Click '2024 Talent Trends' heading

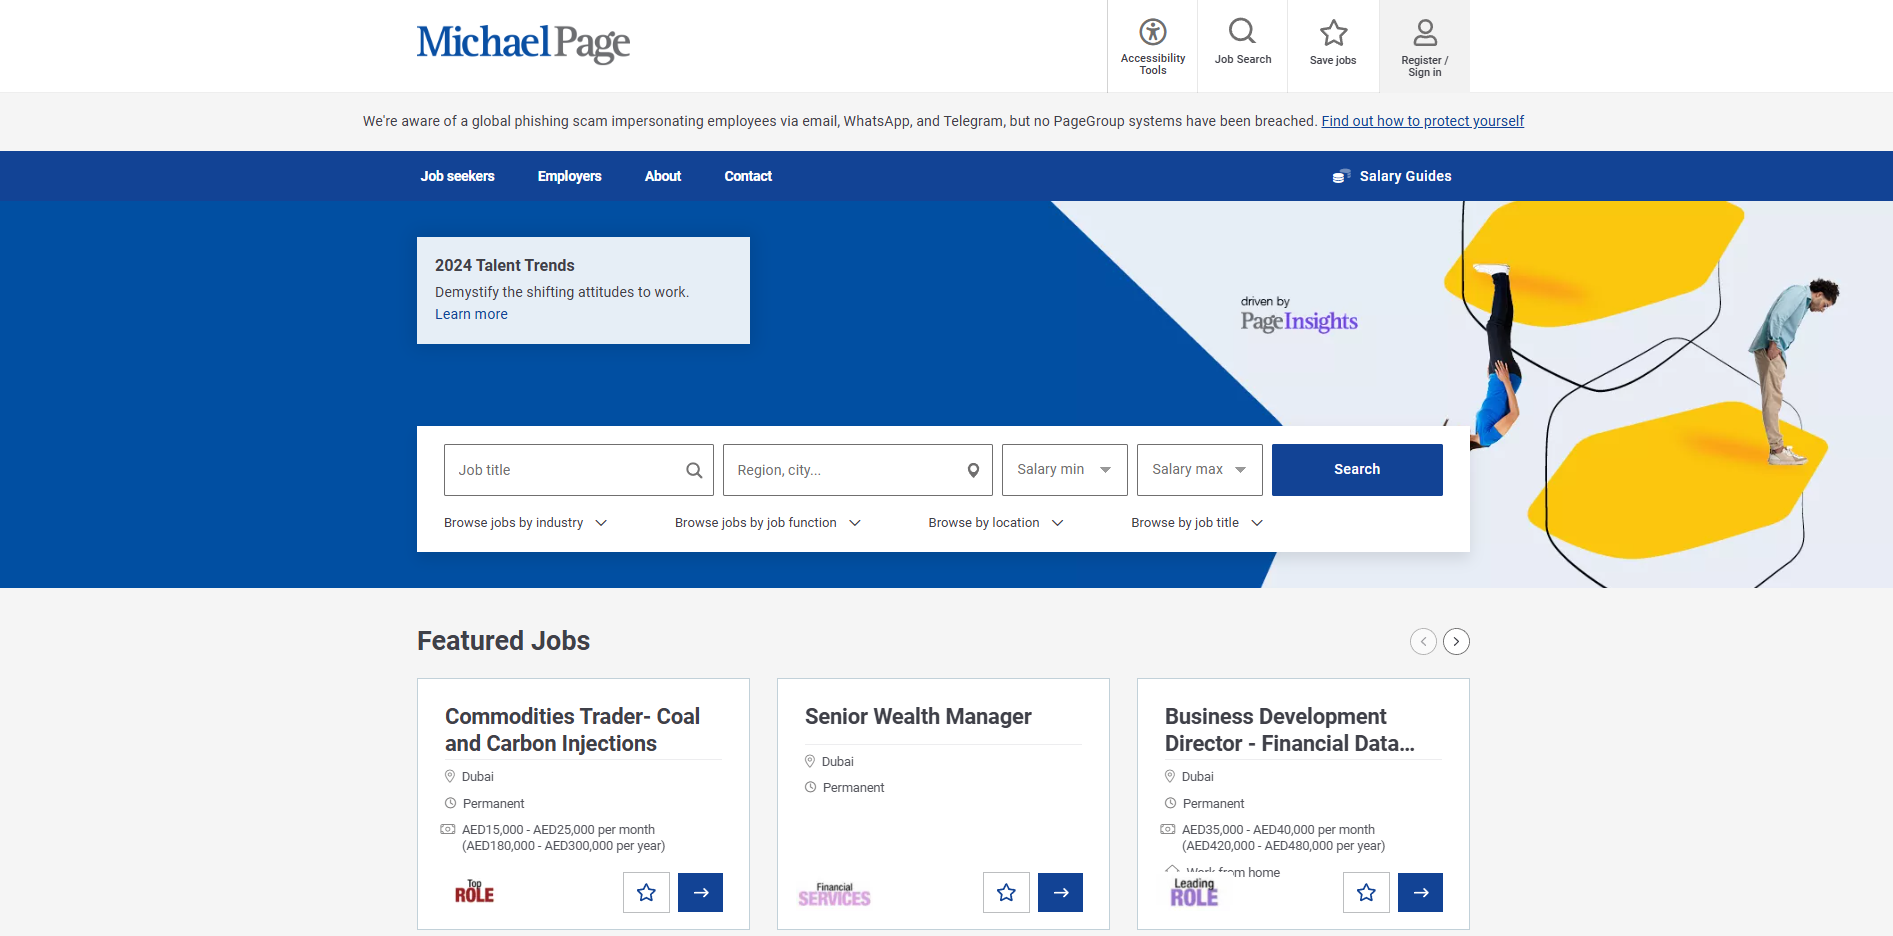tap(504, 265)
